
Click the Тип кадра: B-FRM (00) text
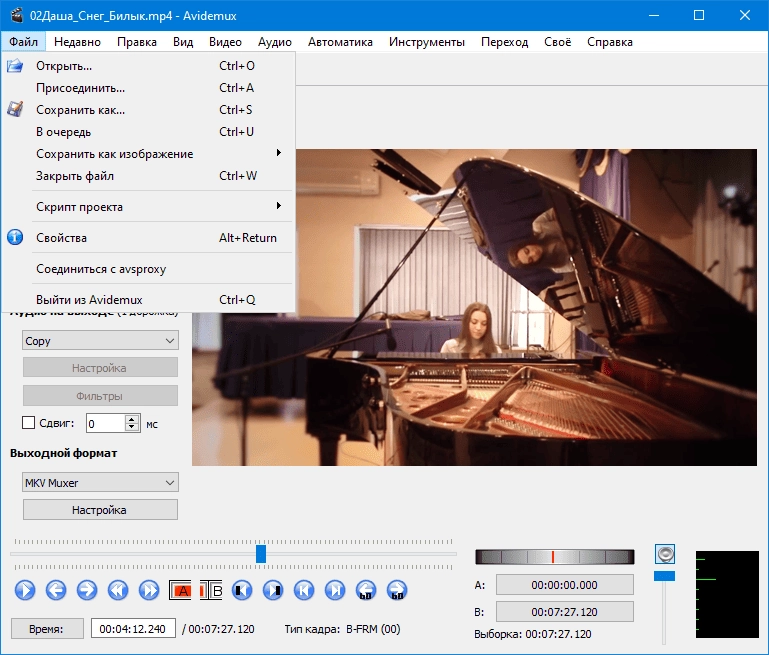342,629
